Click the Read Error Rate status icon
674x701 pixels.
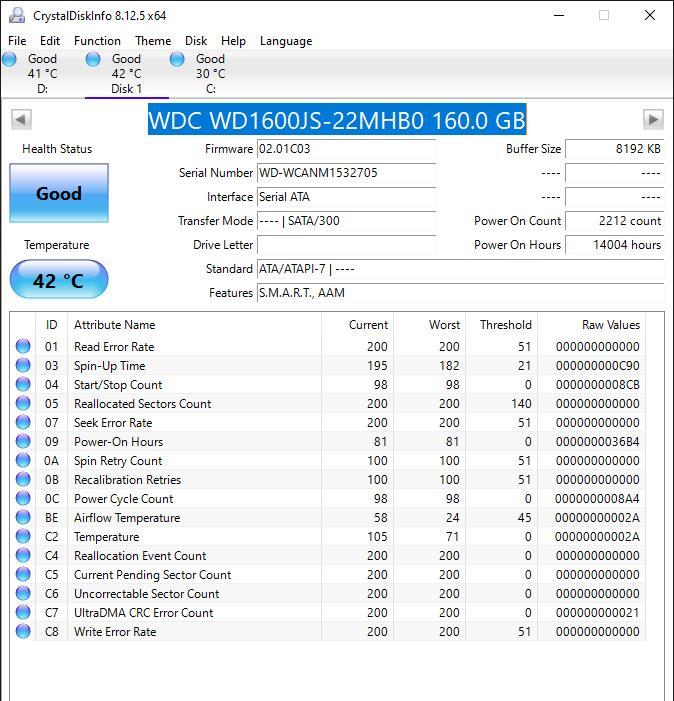coord(23,346)
